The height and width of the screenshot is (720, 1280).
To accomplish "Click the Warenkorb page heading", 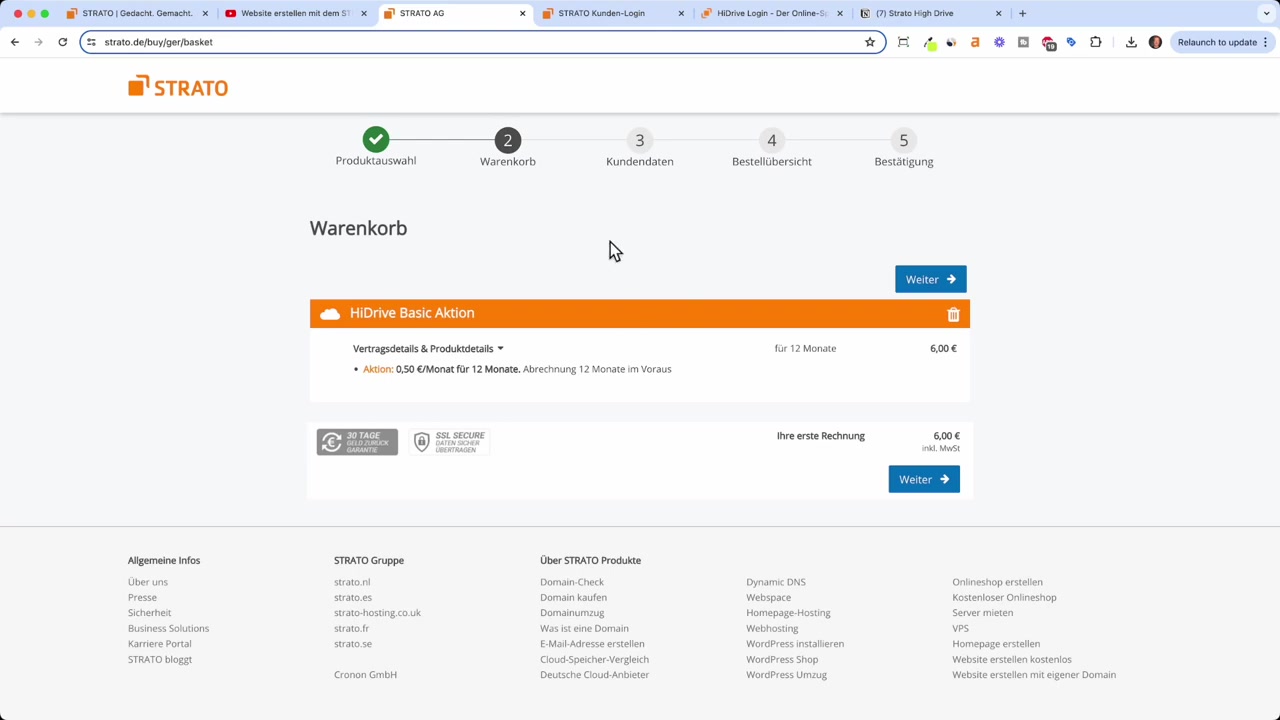I will coord(358,228).
